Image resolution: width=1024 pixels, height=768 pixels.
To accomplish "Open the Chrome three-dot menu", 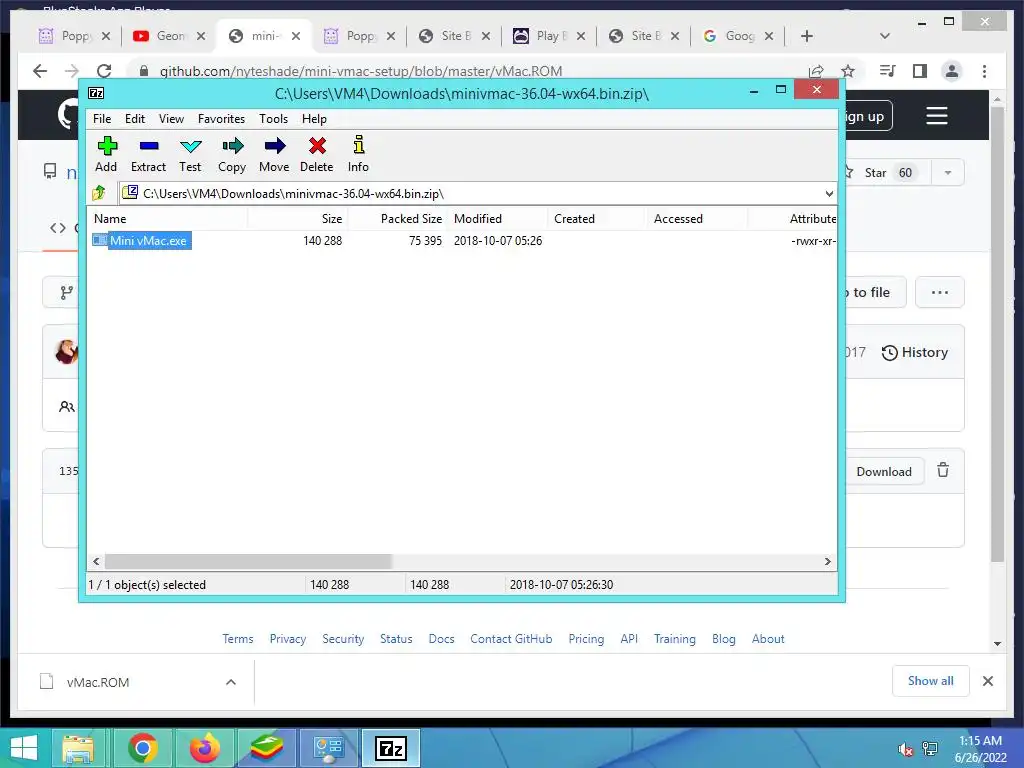I will click(984, 71).
